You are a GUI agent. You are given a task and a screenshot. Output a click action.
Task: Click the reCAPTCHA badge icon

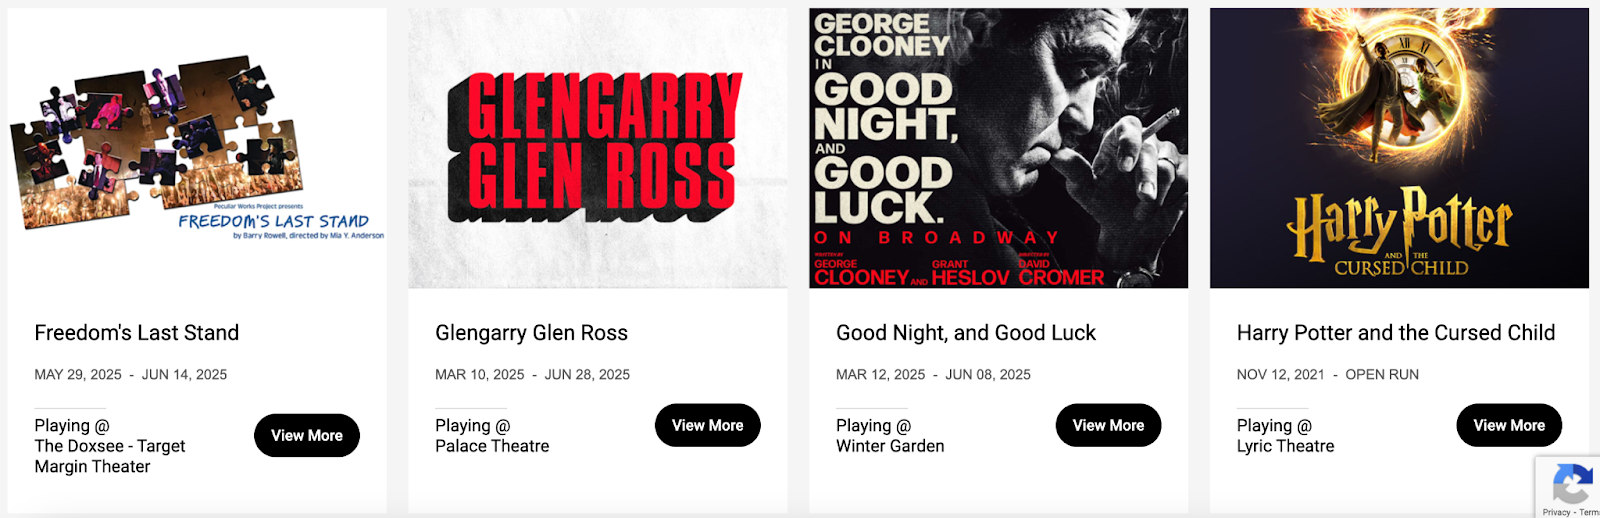click(x=1572, y=486)
